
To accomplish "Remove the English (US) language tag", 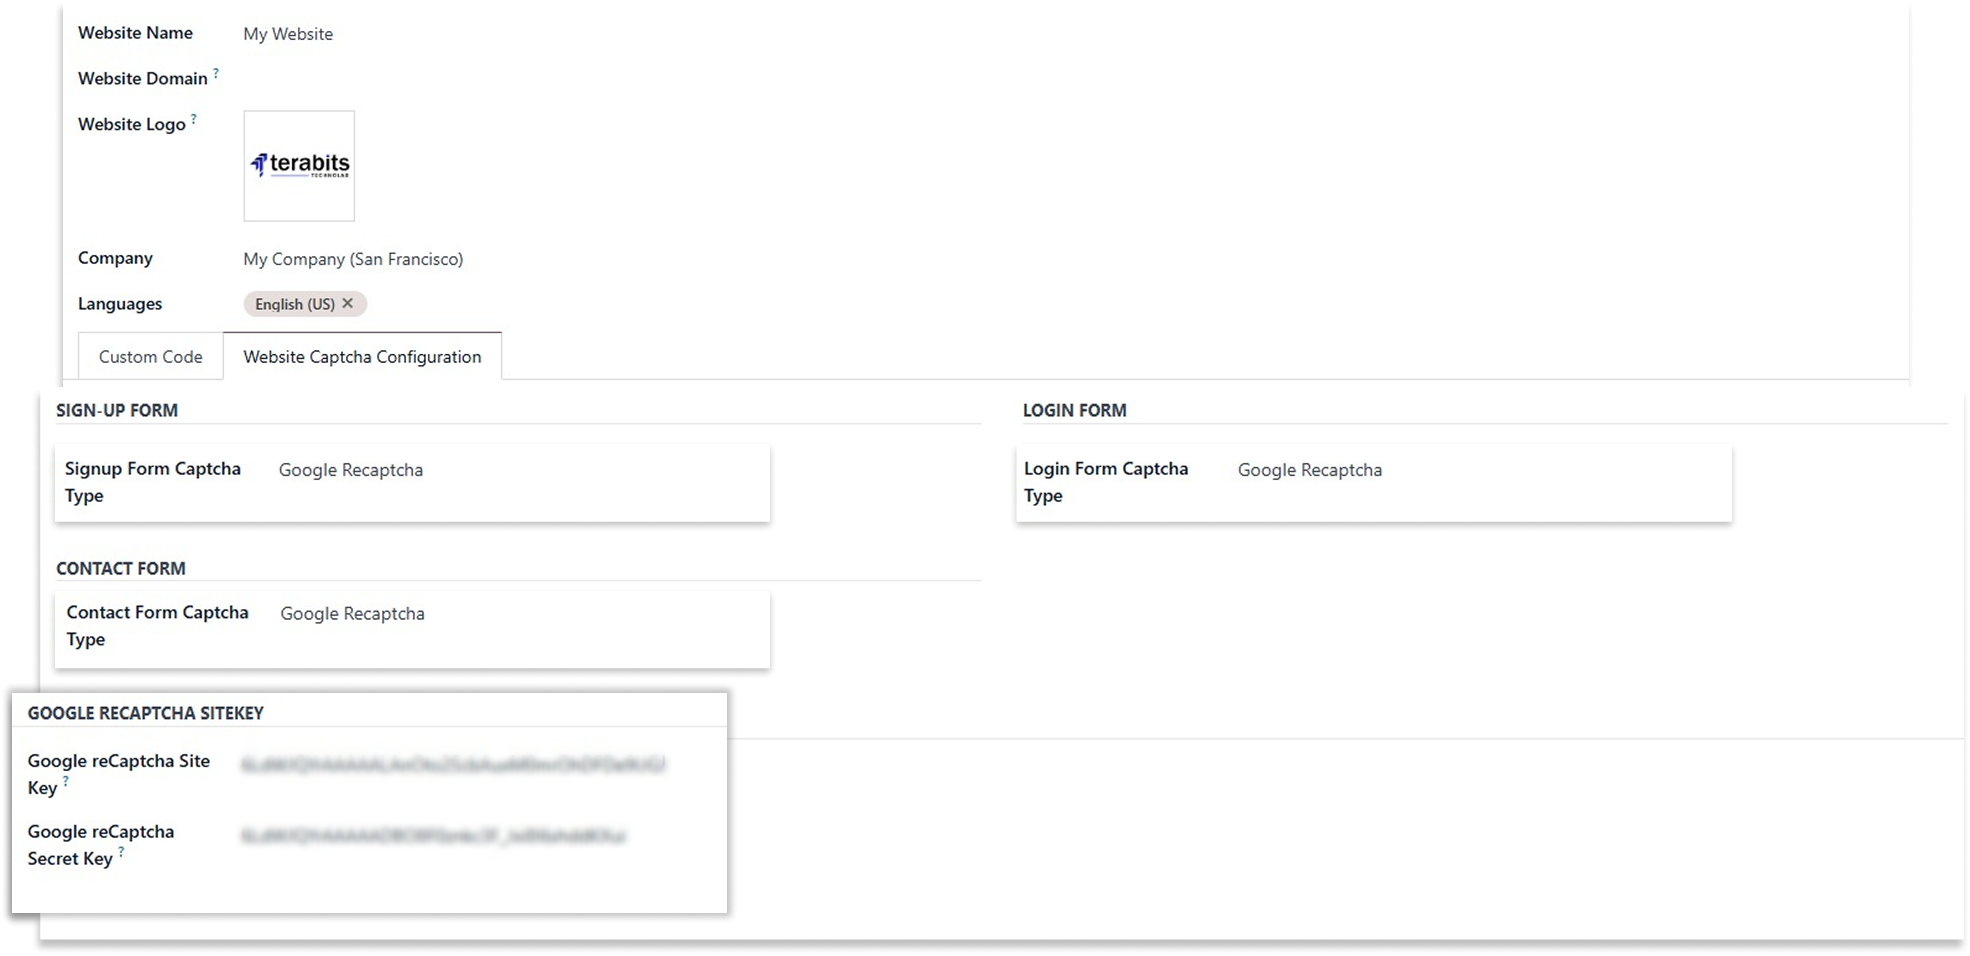I will 348,303.
